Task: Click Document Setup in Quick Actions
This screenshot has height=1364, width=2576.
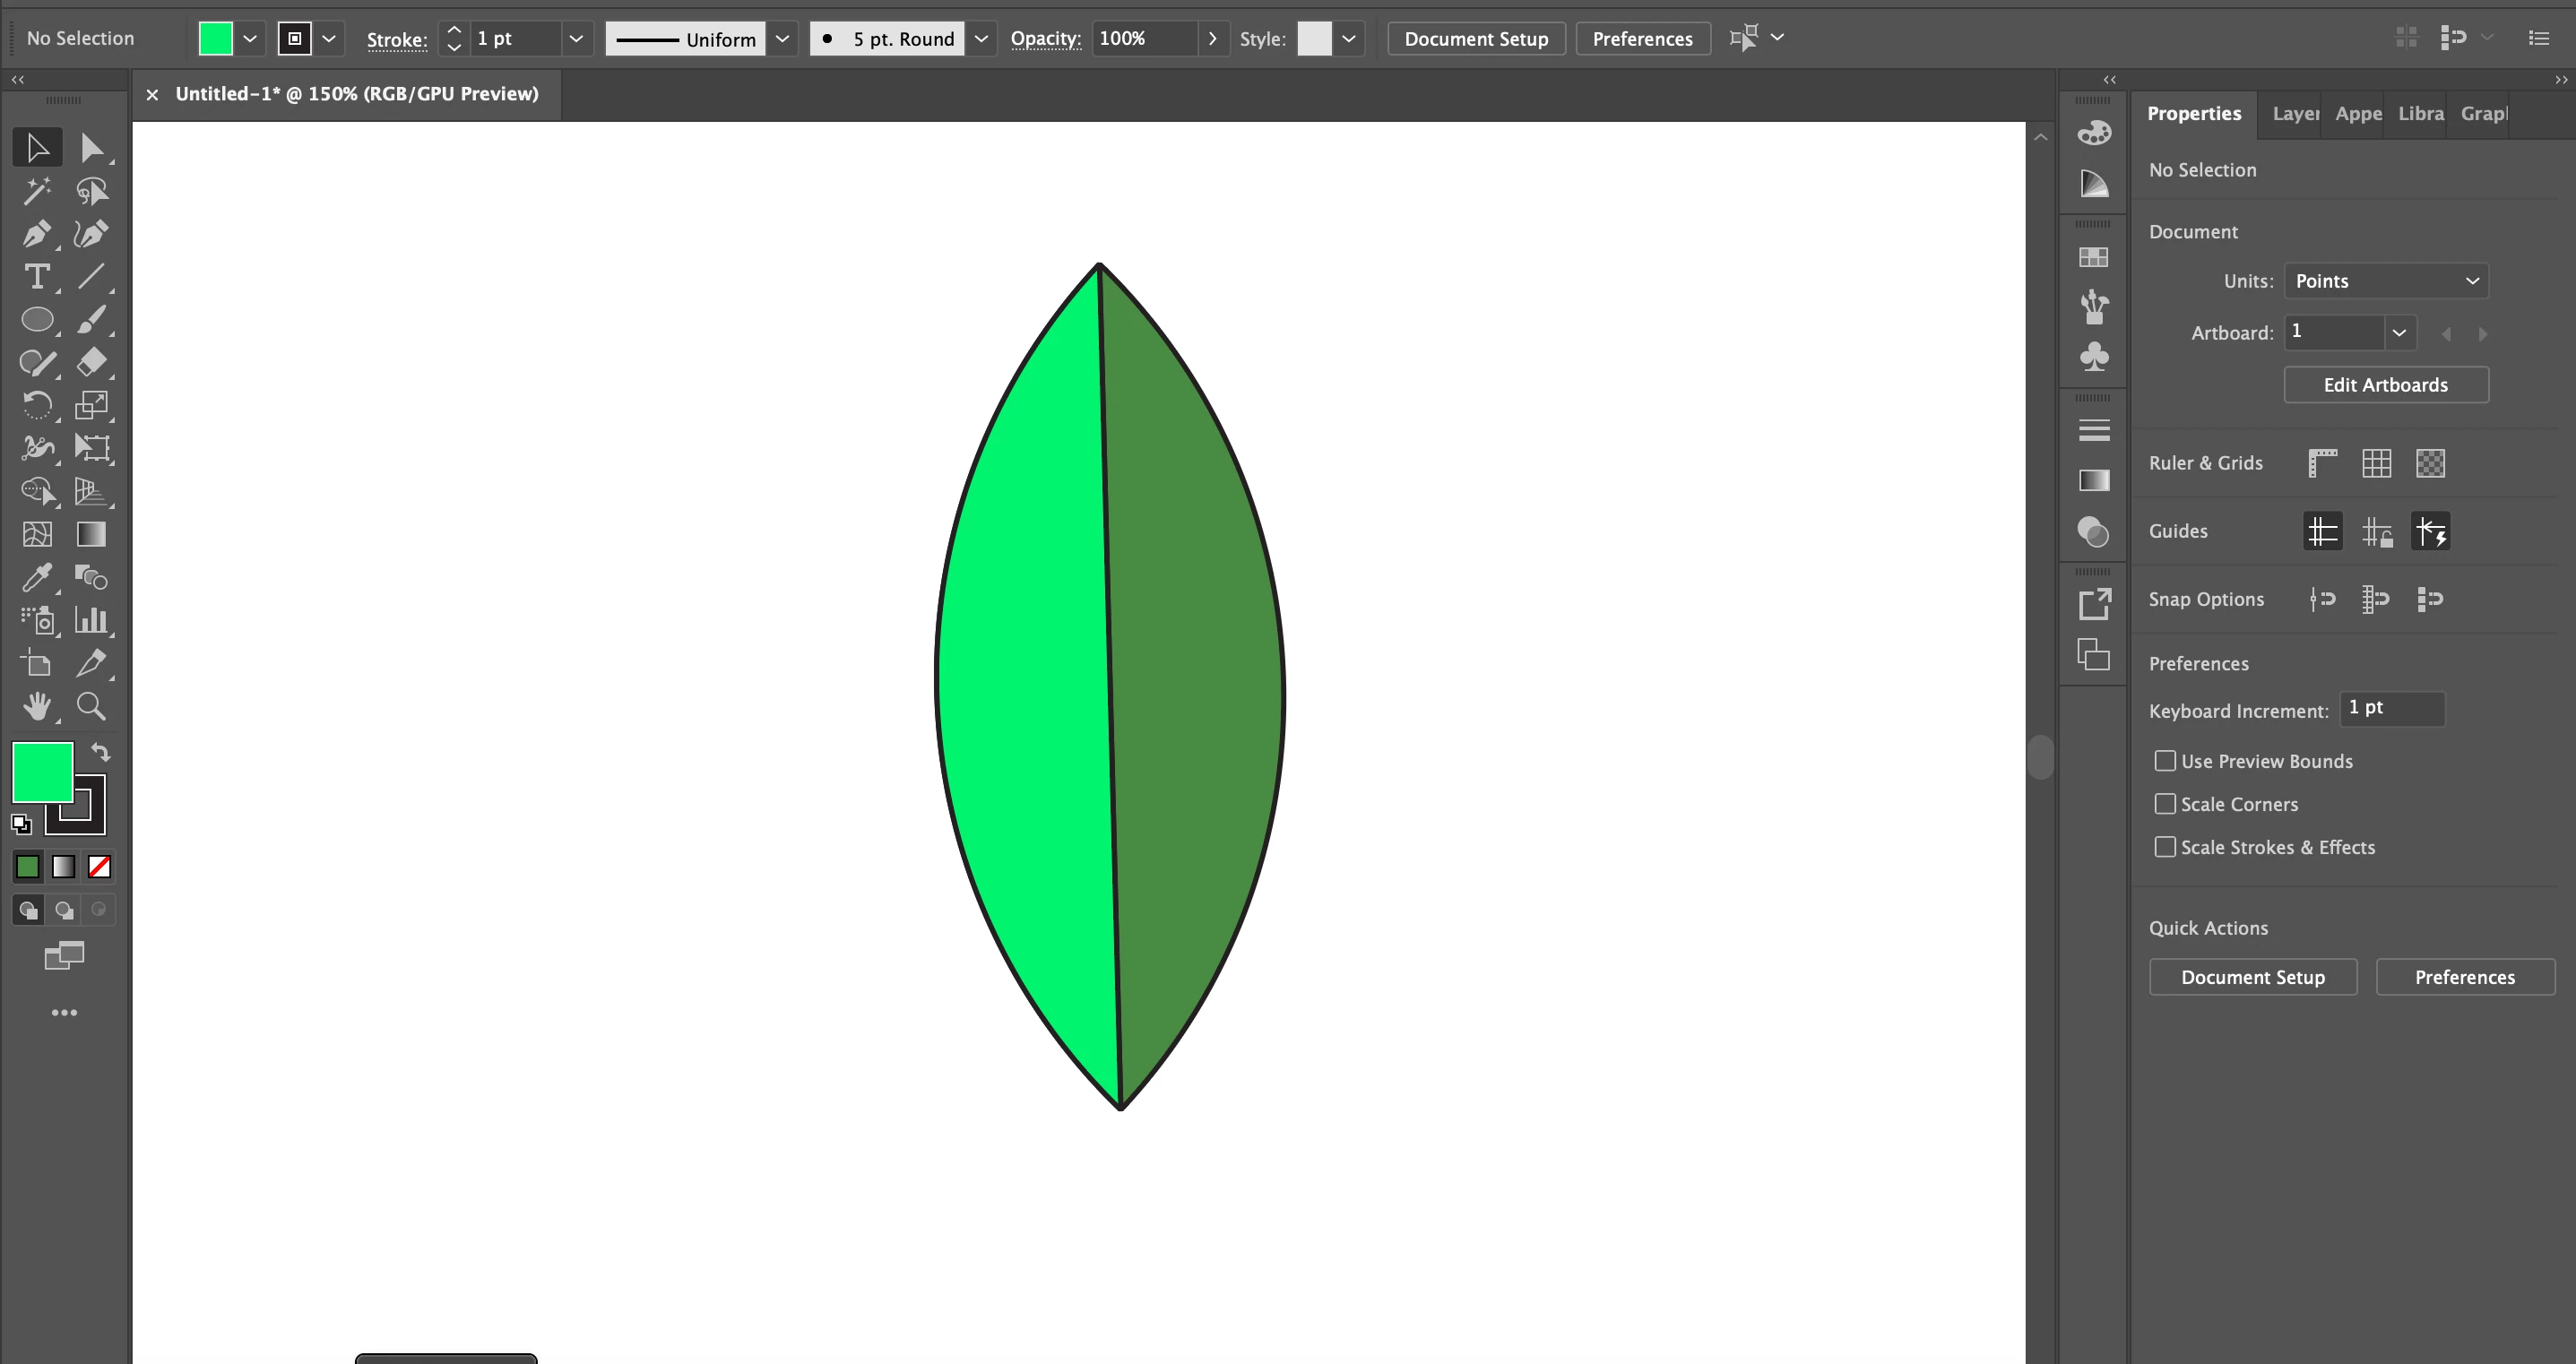Action: click(2252, 977)
